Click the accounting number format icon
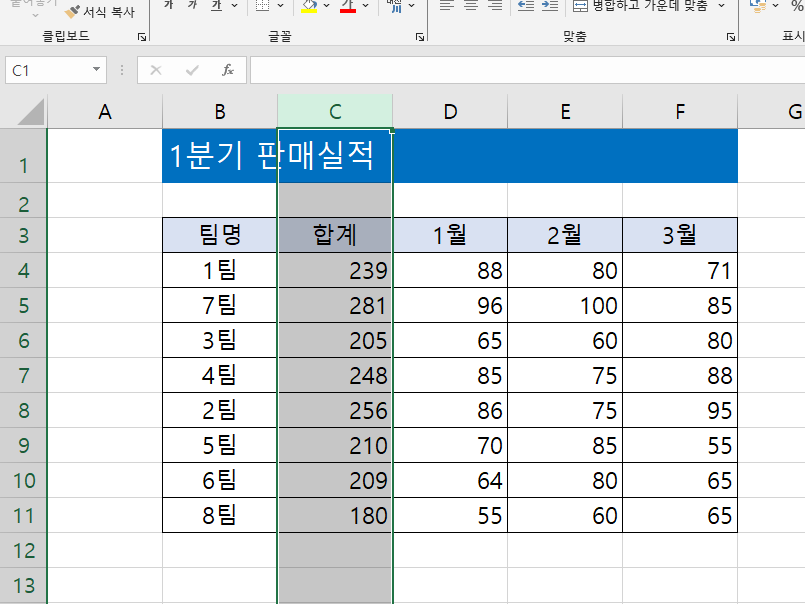This screenshot has height=604, width=805. pos(758,5)
